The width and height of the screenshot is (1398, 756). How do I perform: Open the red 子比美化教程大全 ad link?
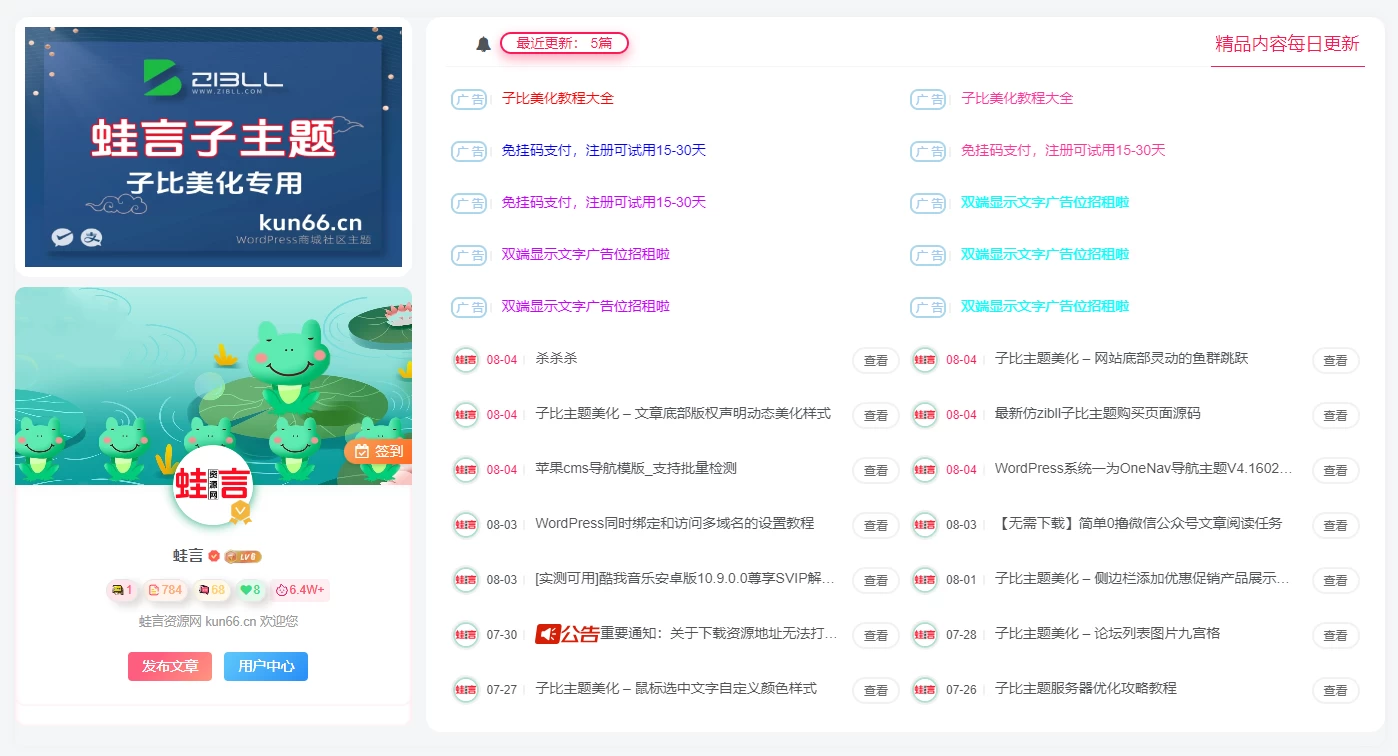point(558,98)
